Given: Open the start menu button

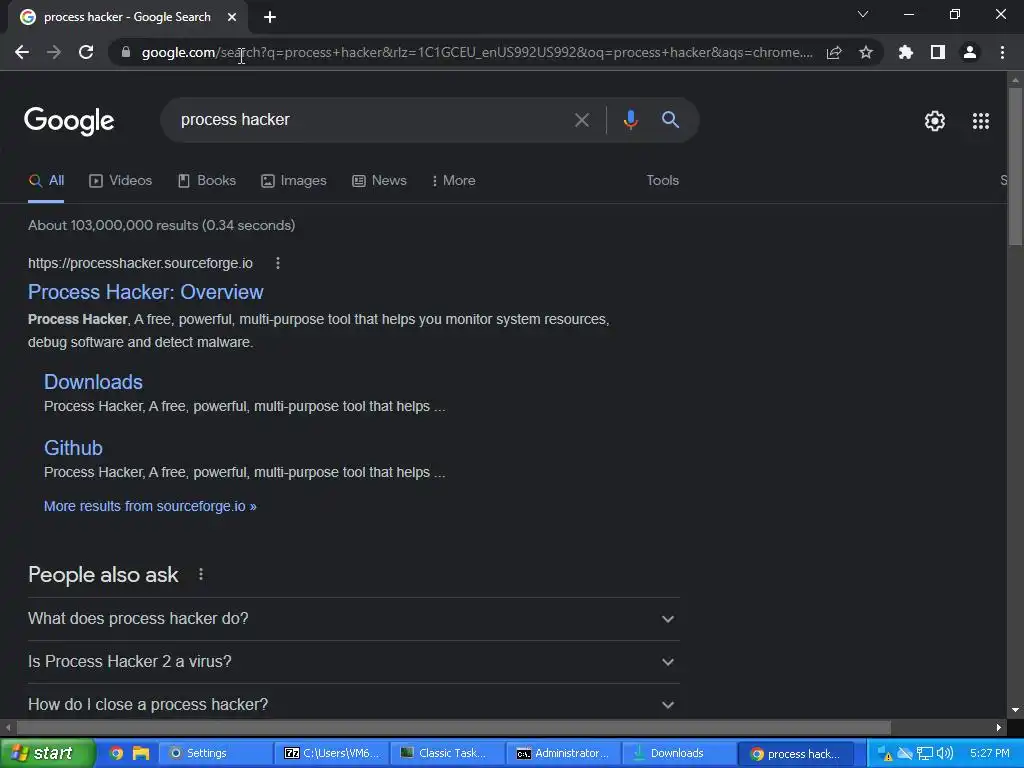Looking at the screenshot, I should 47,754.
